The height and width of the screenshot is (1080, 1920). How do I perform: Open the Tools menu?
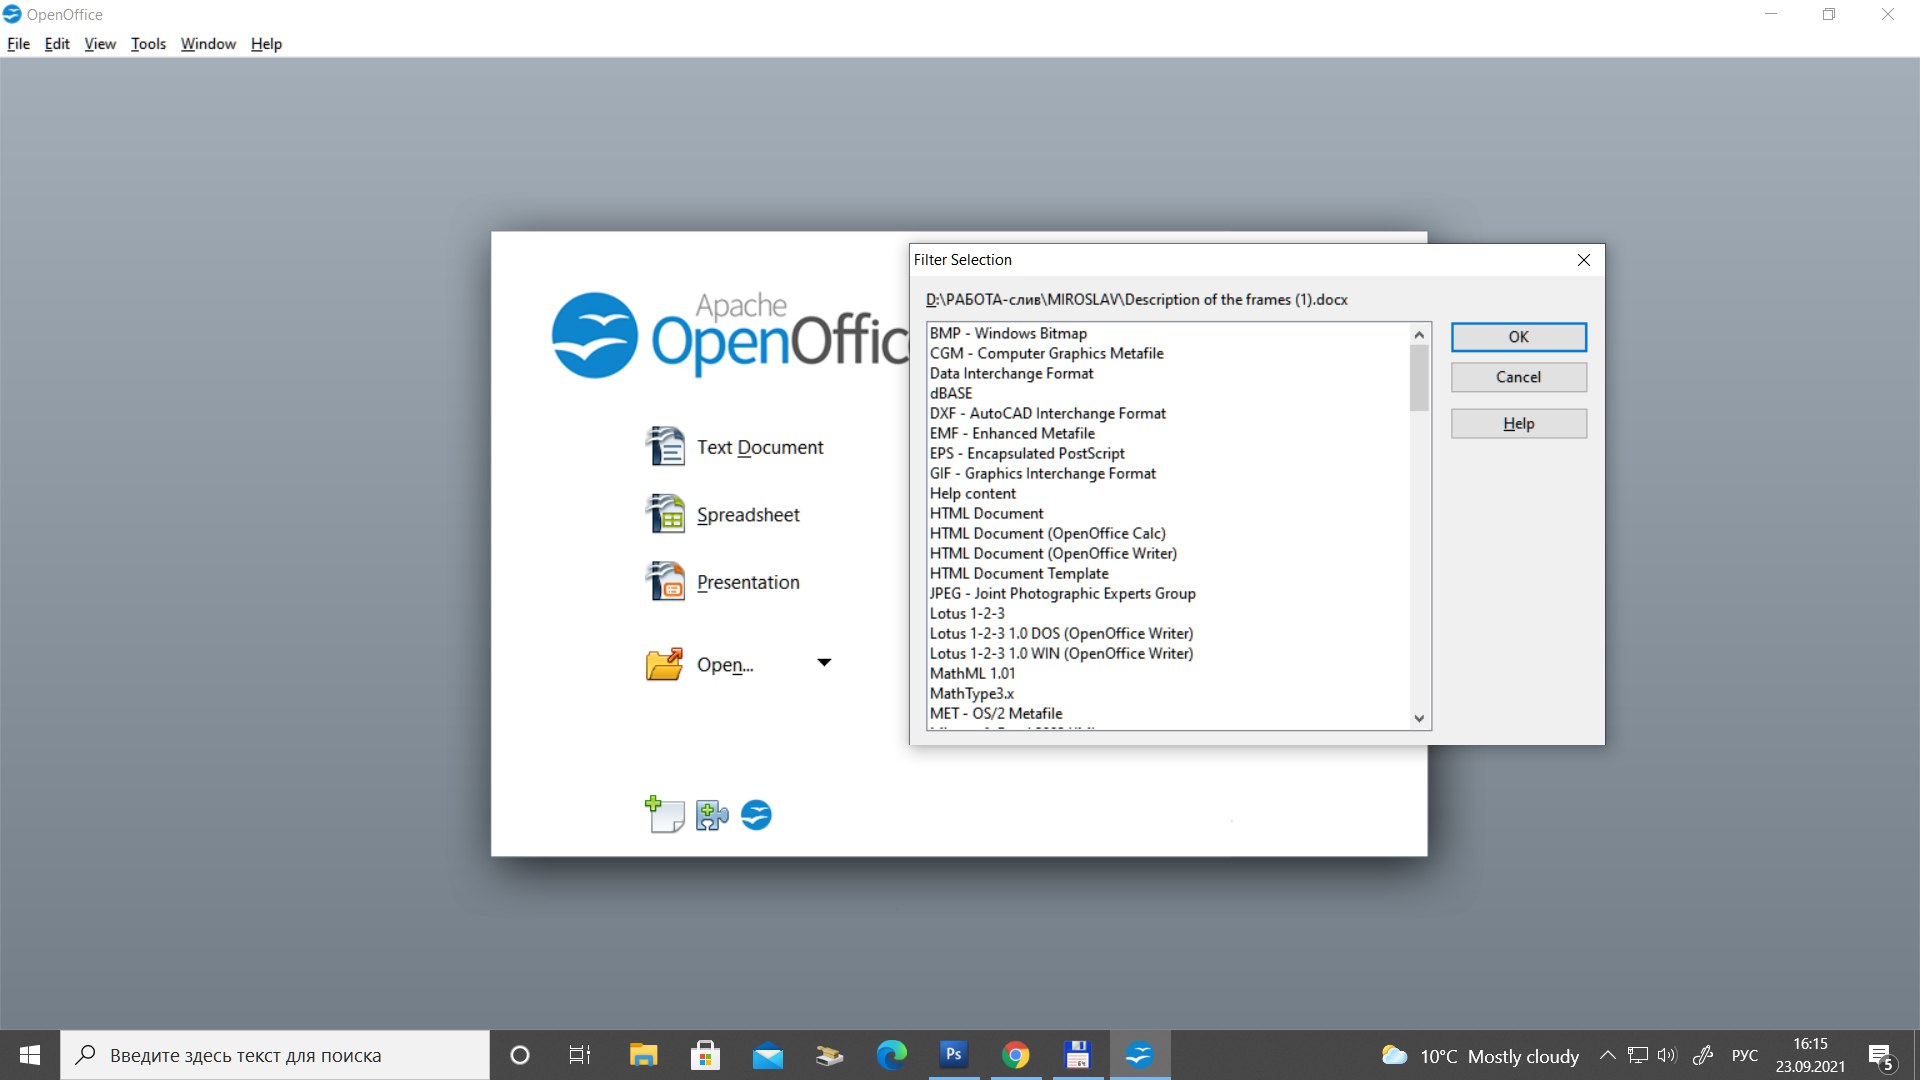[148, 44]
